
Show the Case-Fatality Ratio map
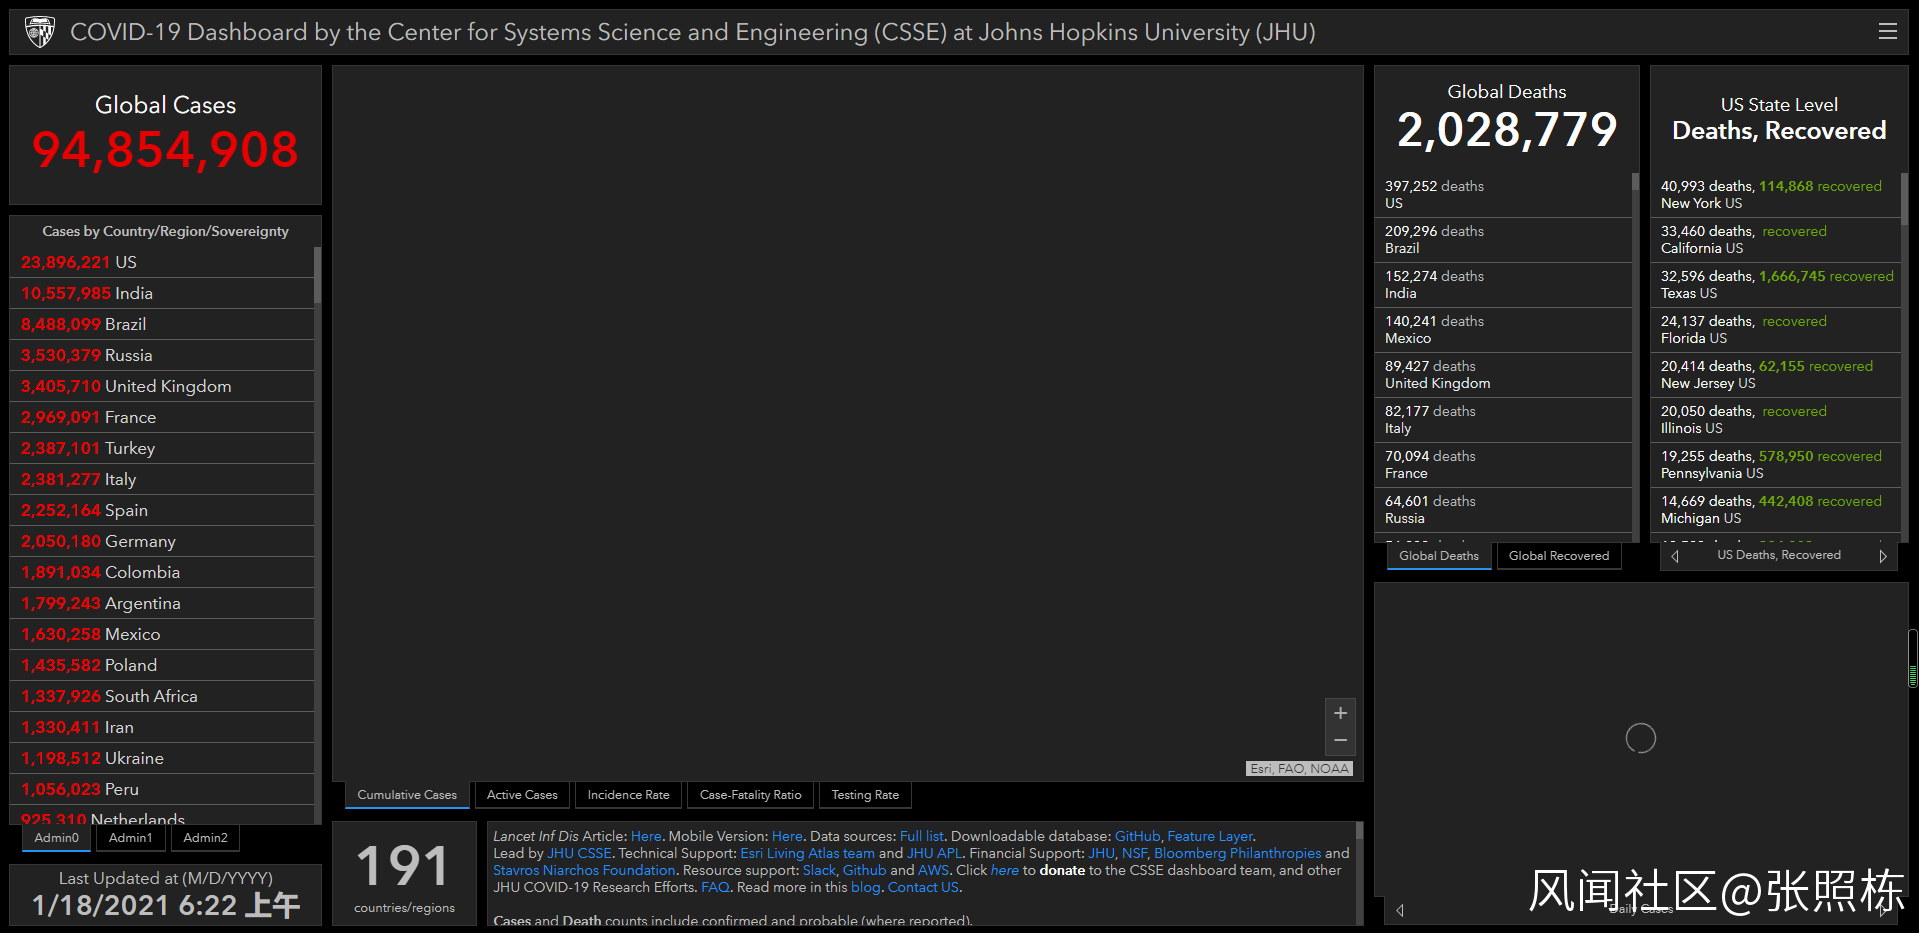click(750, 795)
